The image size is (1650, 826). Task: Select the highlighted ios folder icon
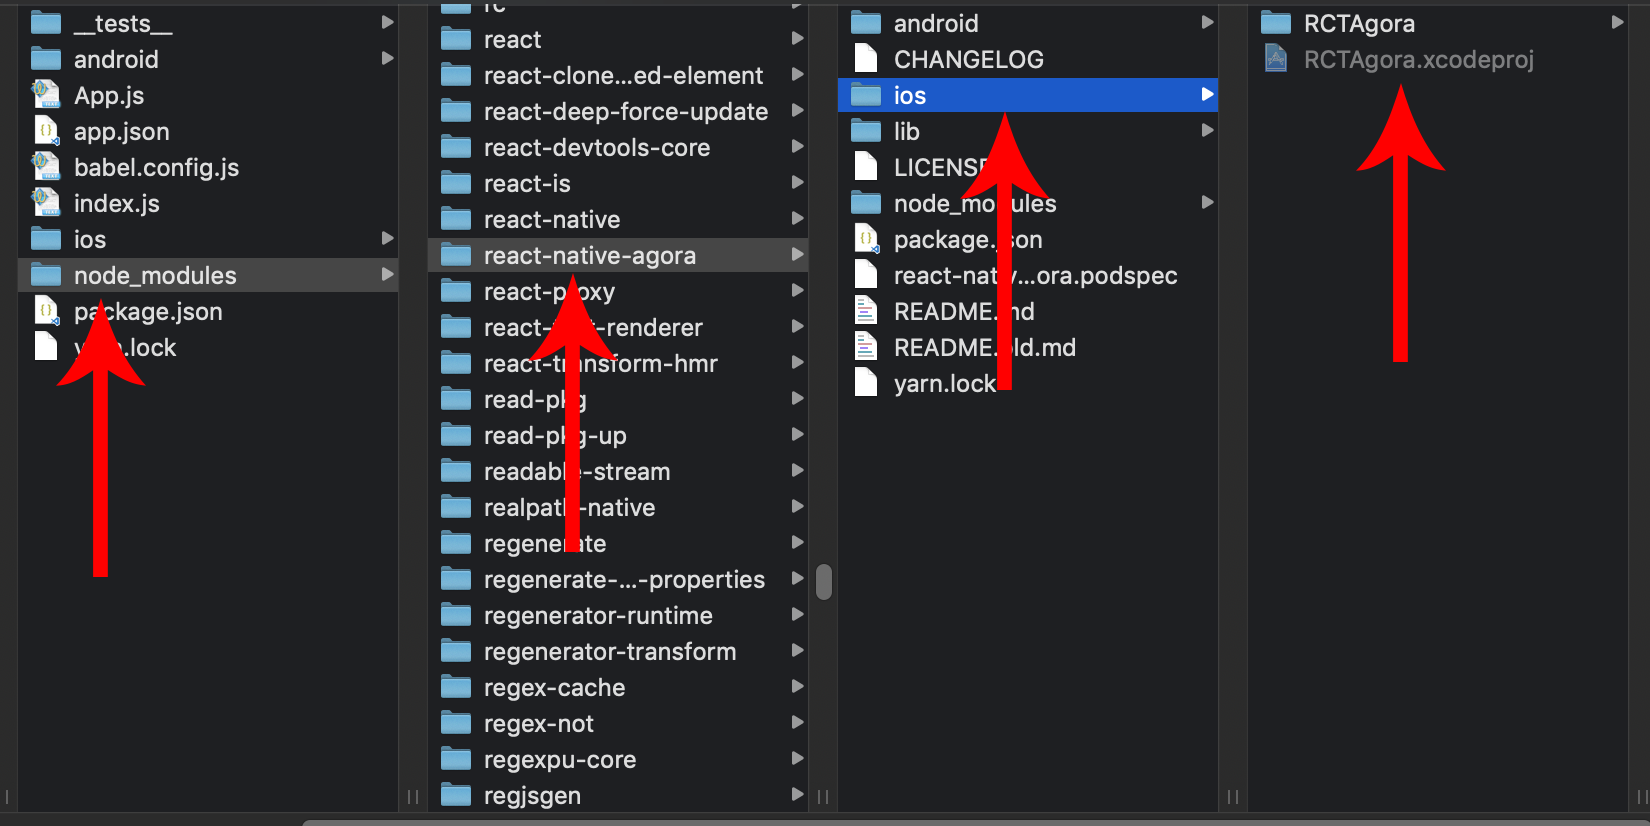(x=866, y=95)
